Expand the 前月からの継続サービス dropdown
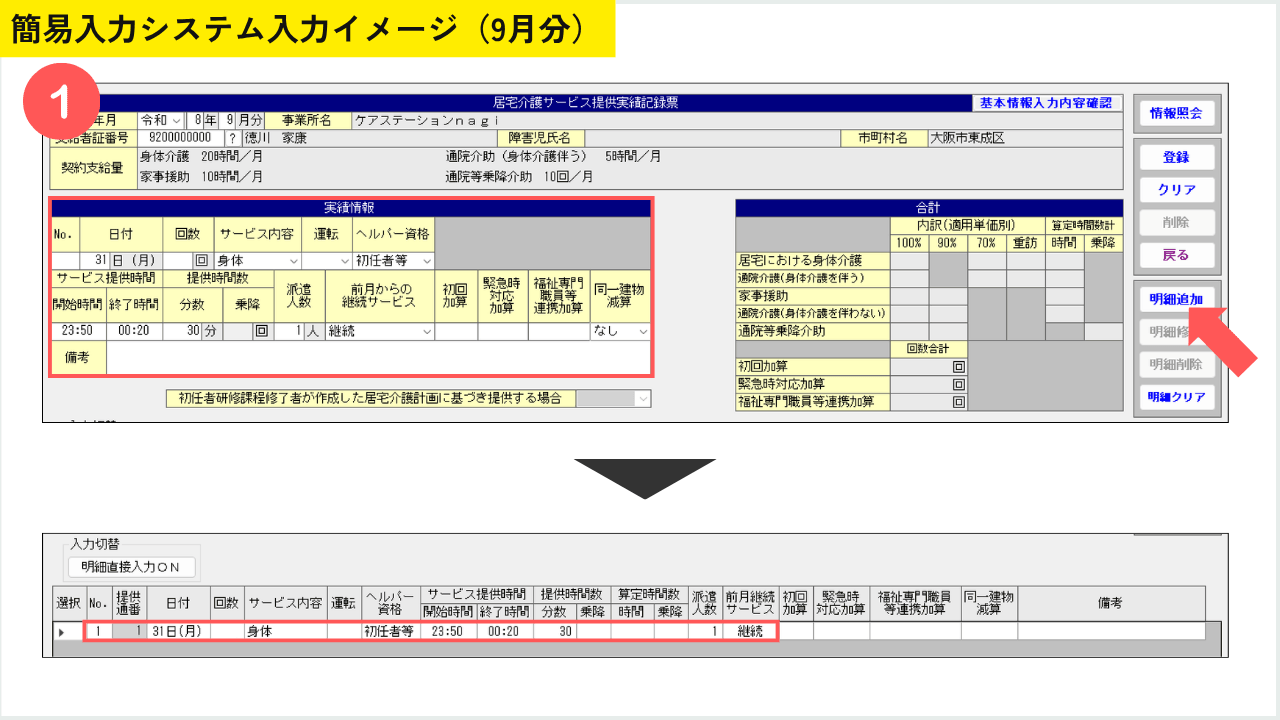 point(380,331)
